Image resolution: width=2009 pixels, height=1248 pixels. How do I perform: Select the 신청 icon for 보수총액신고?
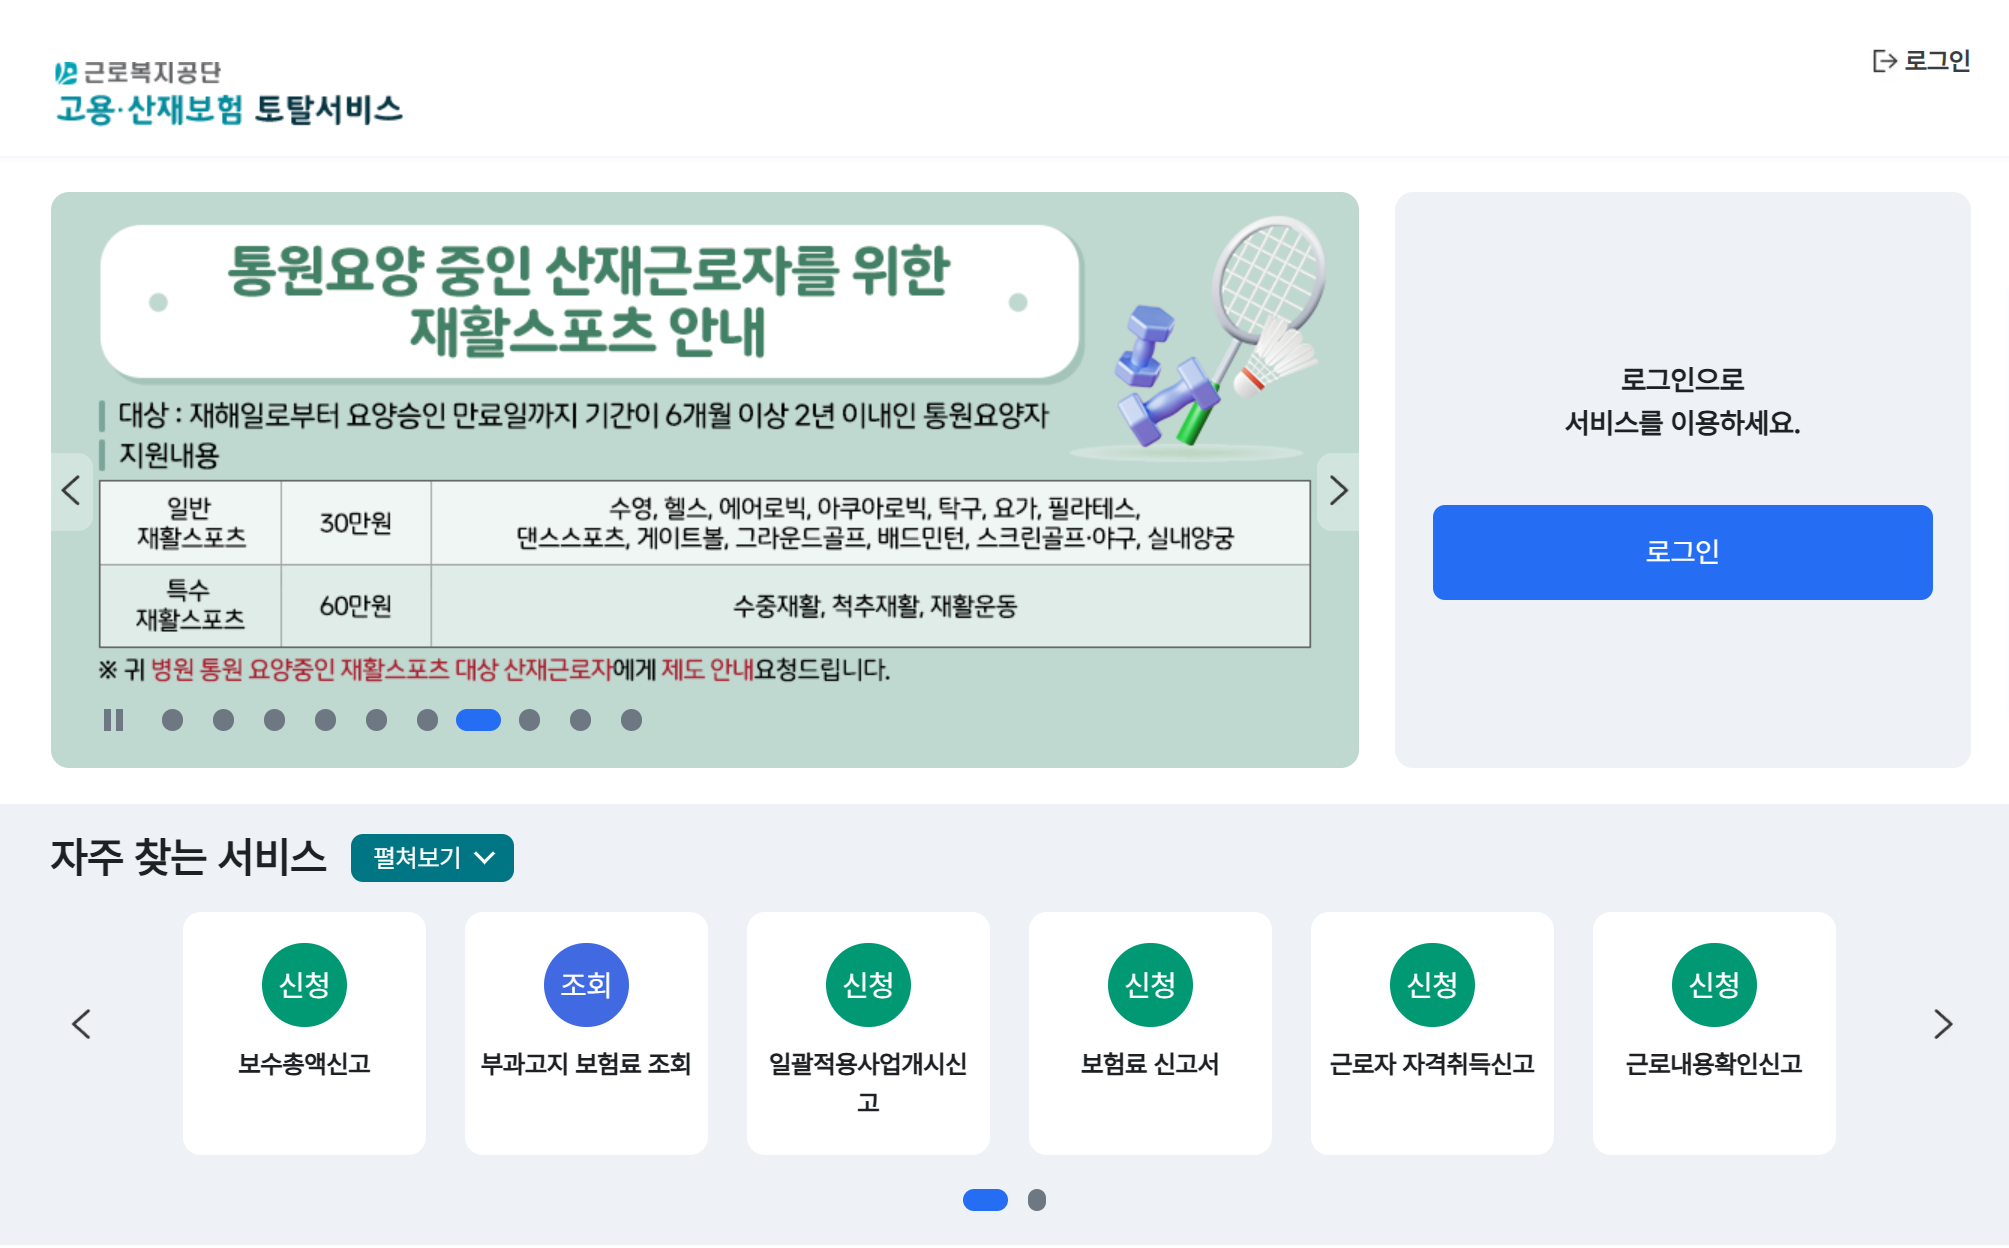coord(304,984)
